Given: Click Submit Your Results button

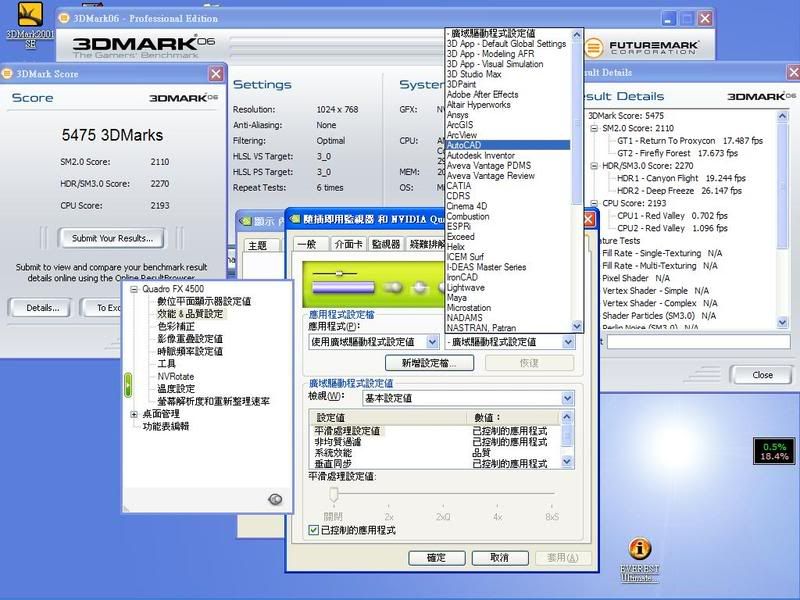Looking at the screenshot, I should pos(112,238).
